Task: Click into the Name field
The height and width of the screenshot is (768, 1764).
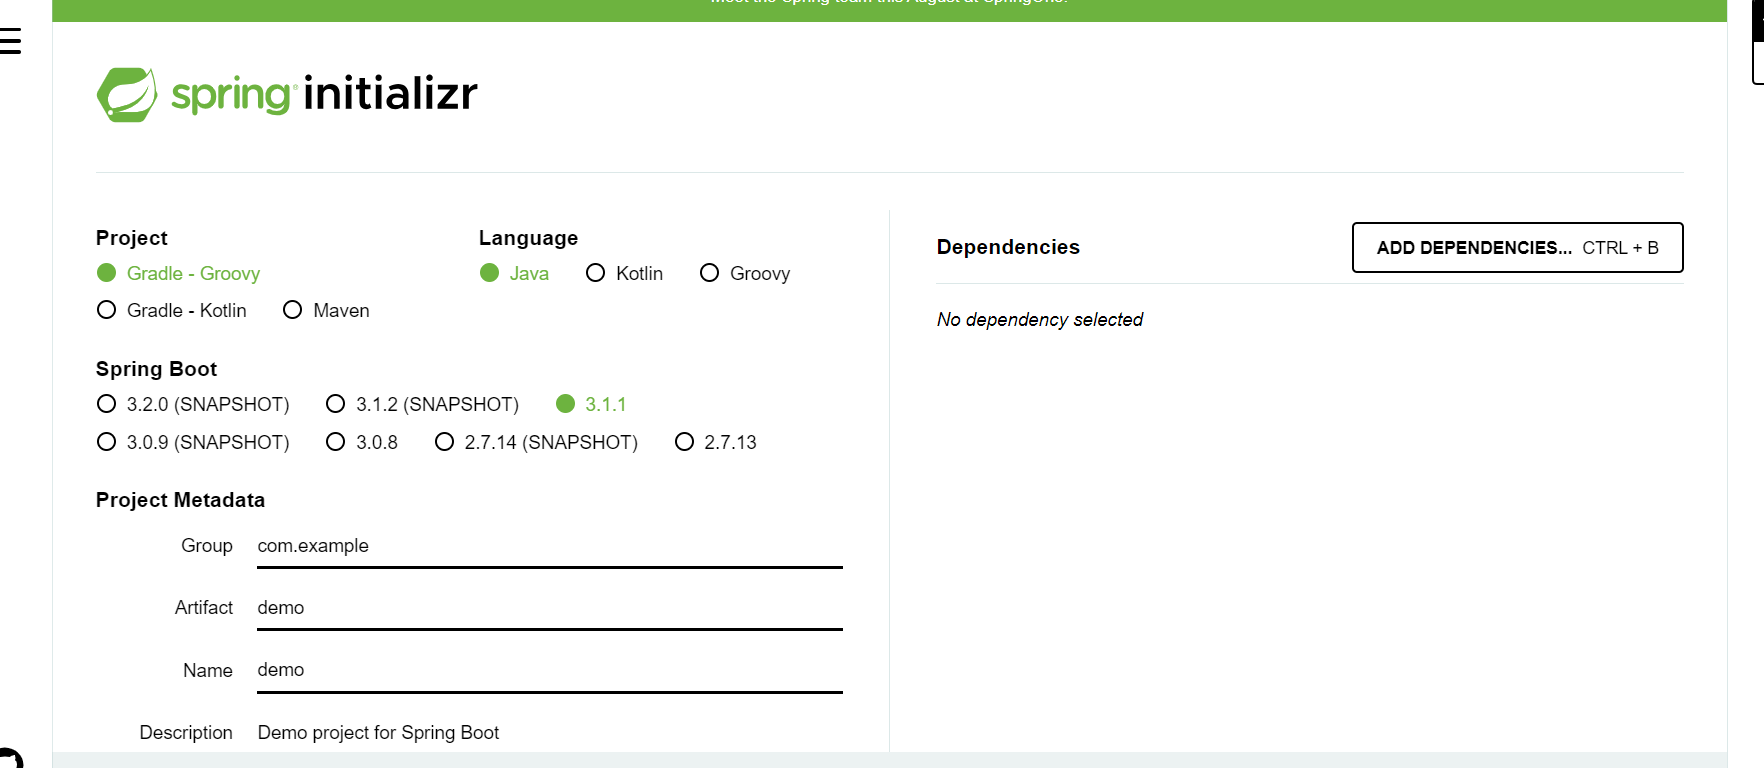Action: (x=550, y=670)
